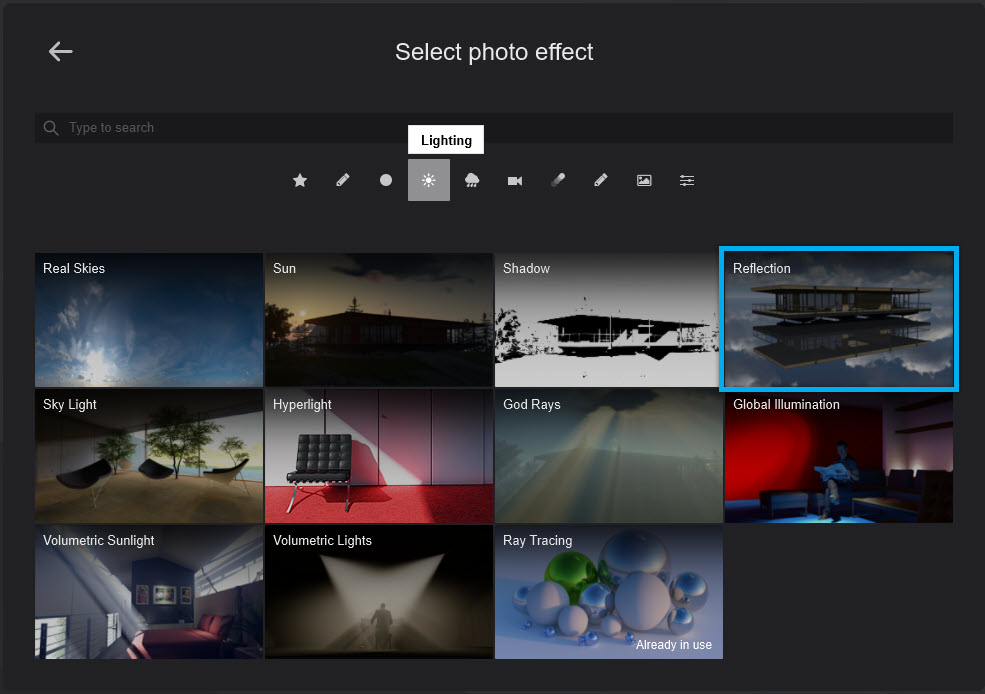Click the video camera effects category icon
This screenshot has width=985, height=694.
[514, 180]
